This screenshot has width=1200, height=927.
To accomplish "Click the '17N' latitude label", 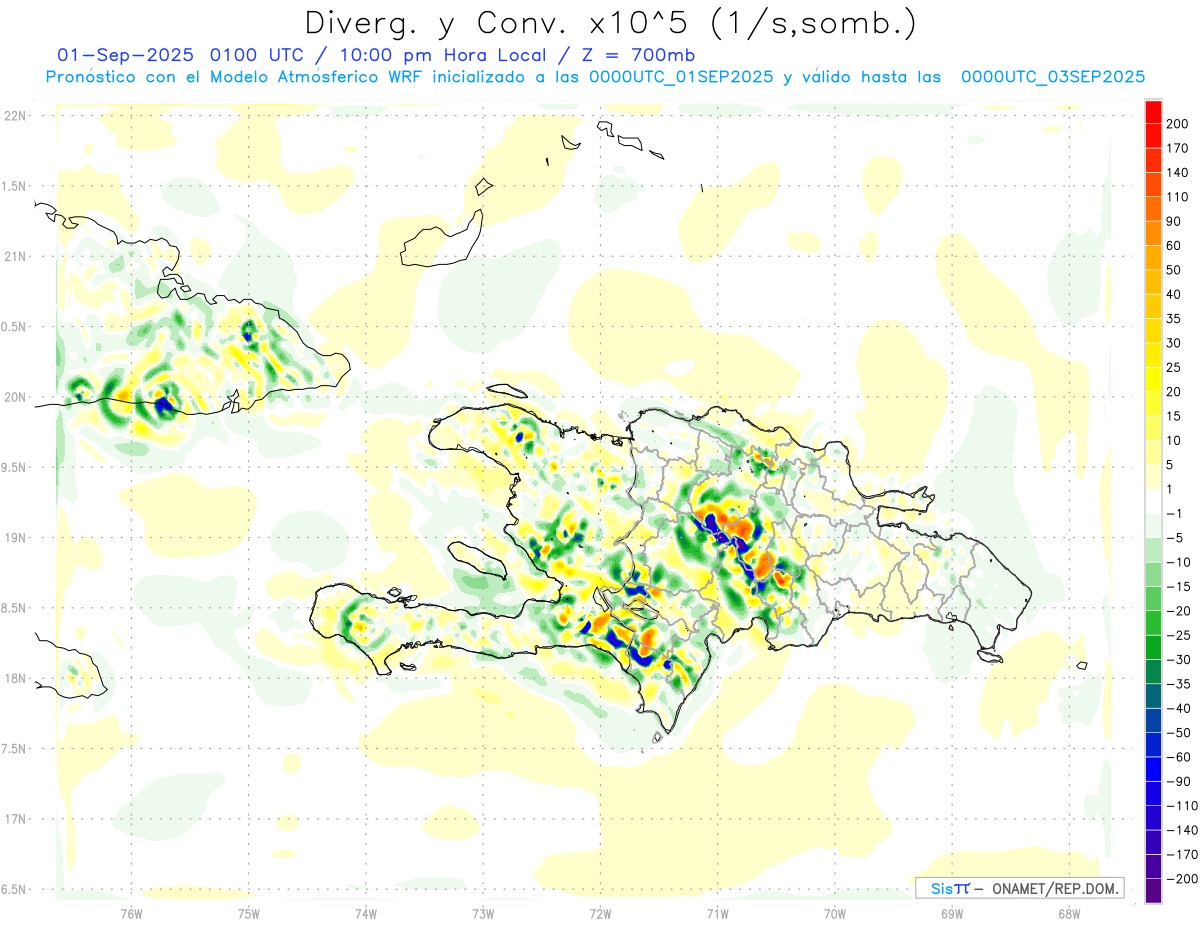I will 16,819.
